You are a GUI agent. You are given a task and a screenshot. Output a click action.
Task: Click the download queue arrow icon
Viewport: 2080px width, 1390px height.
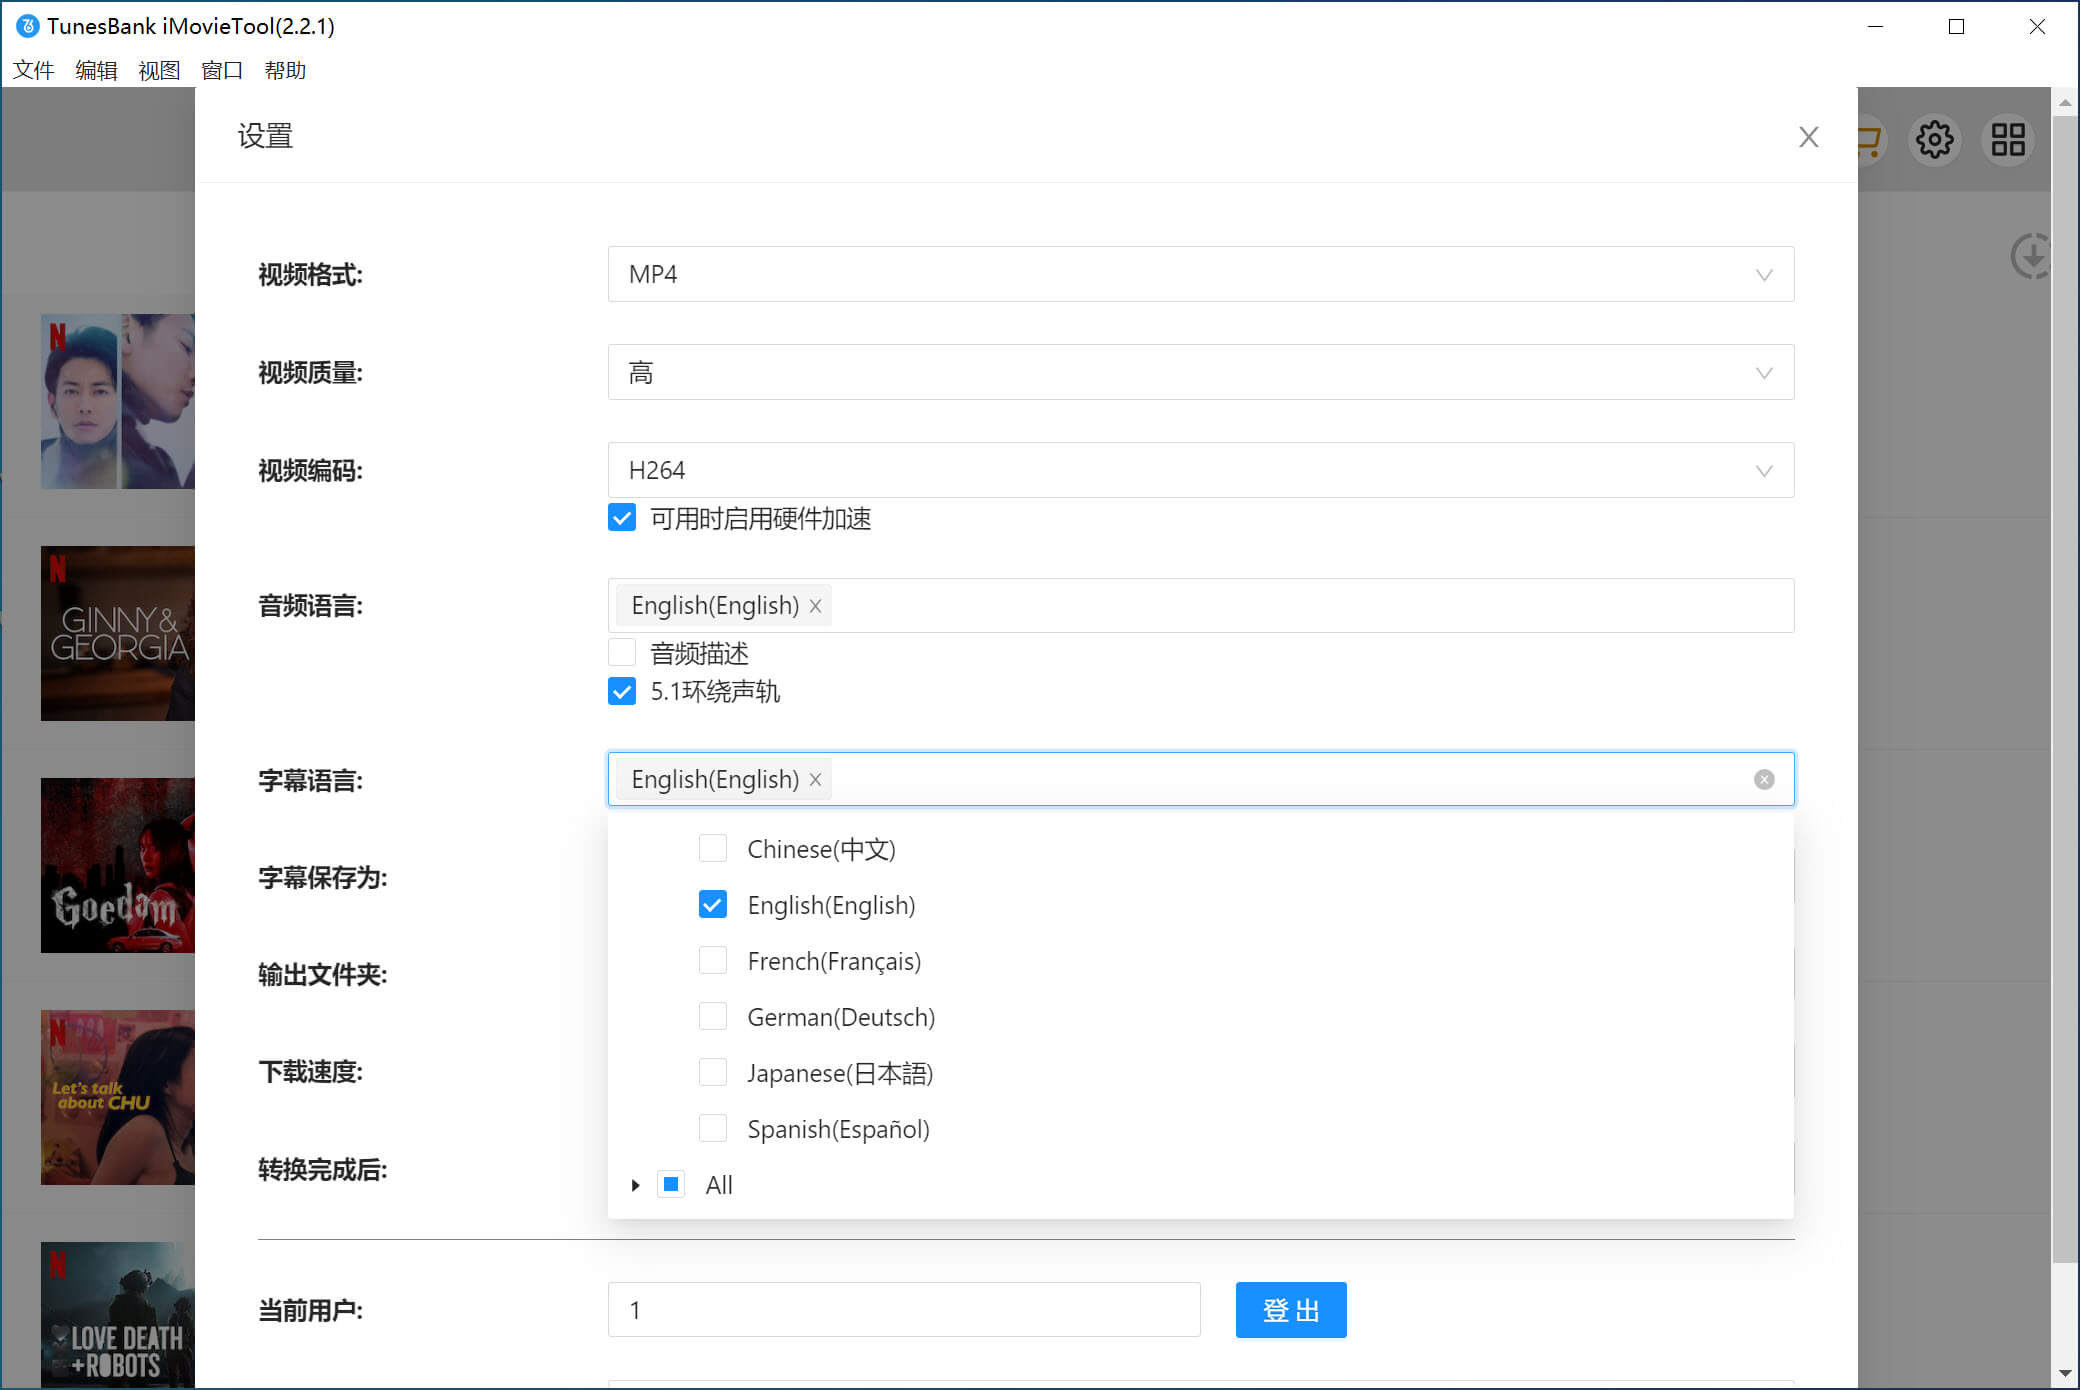pyautogui.click(x=2031, y=256)
